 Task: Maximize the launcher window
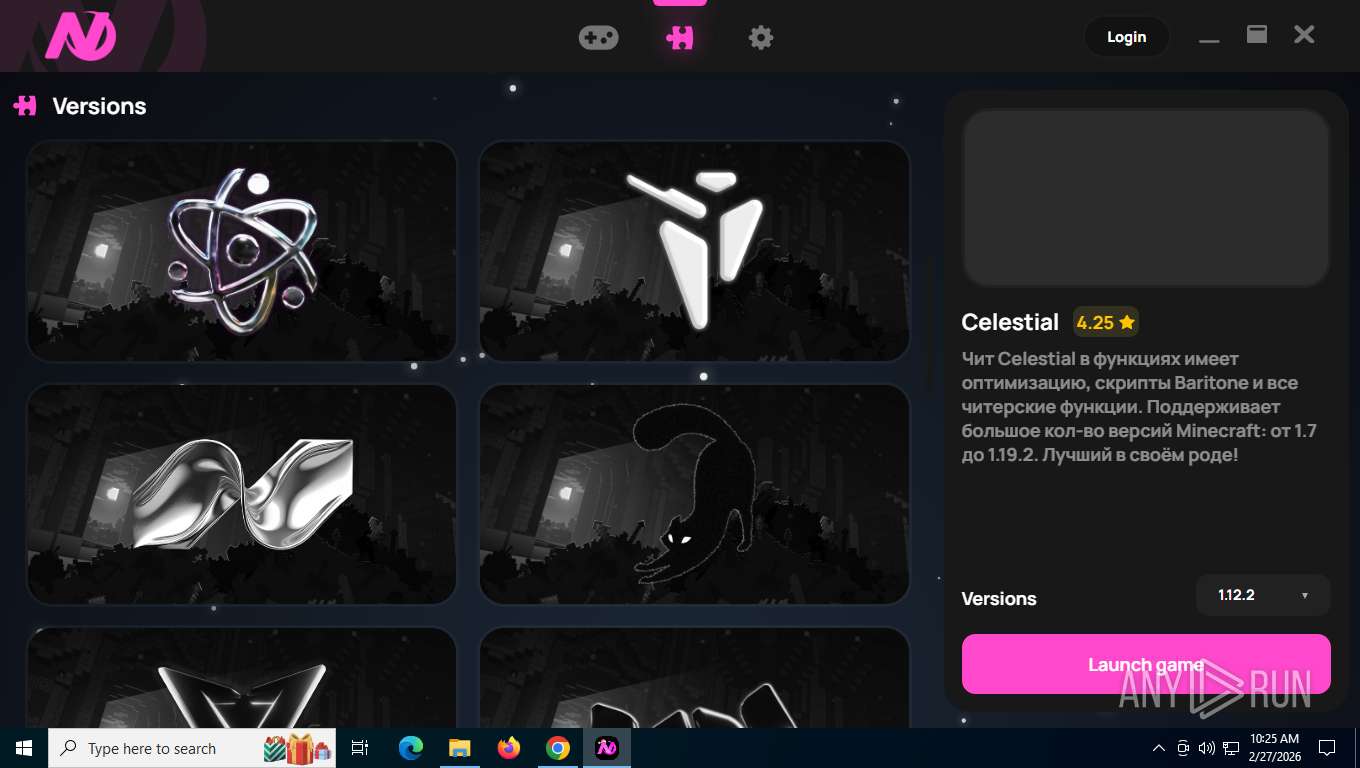point(1257,35)
